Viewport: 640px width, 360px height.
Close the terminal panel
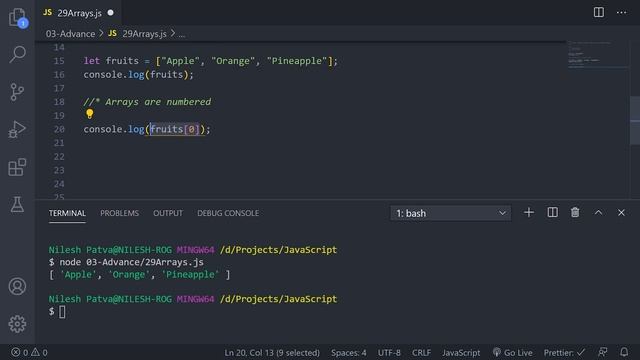coord(621,213)
